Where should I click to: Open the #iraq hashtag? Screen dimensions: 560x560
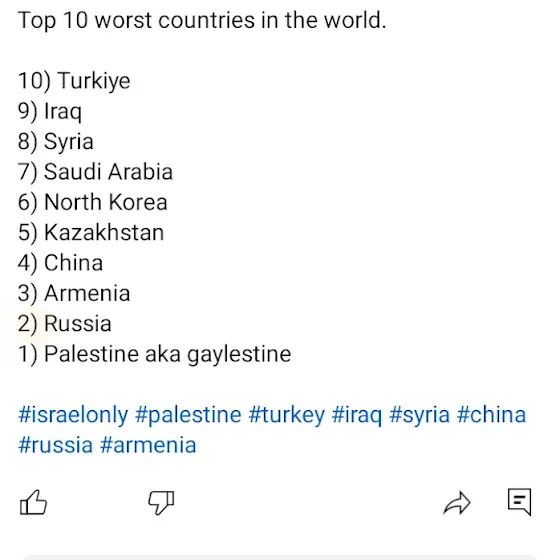click(x=357, y=415)
